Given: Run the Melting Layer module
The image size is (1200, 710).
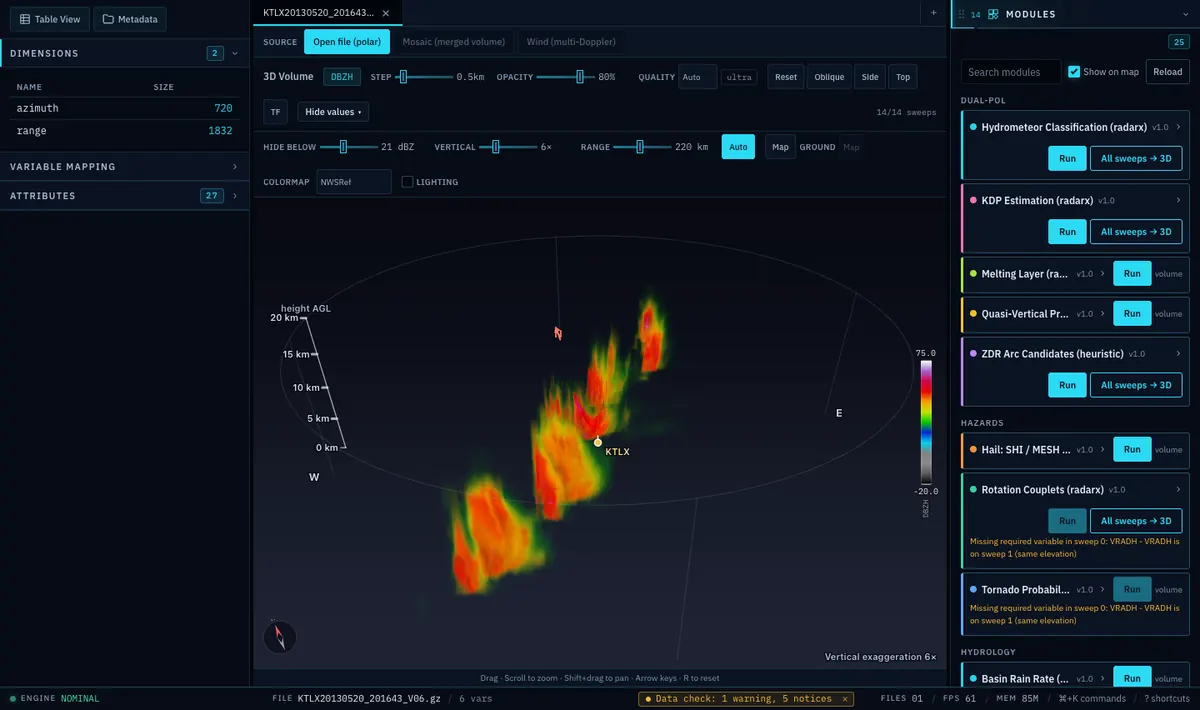Looking at the screenshot, I should coord(1132,273).
